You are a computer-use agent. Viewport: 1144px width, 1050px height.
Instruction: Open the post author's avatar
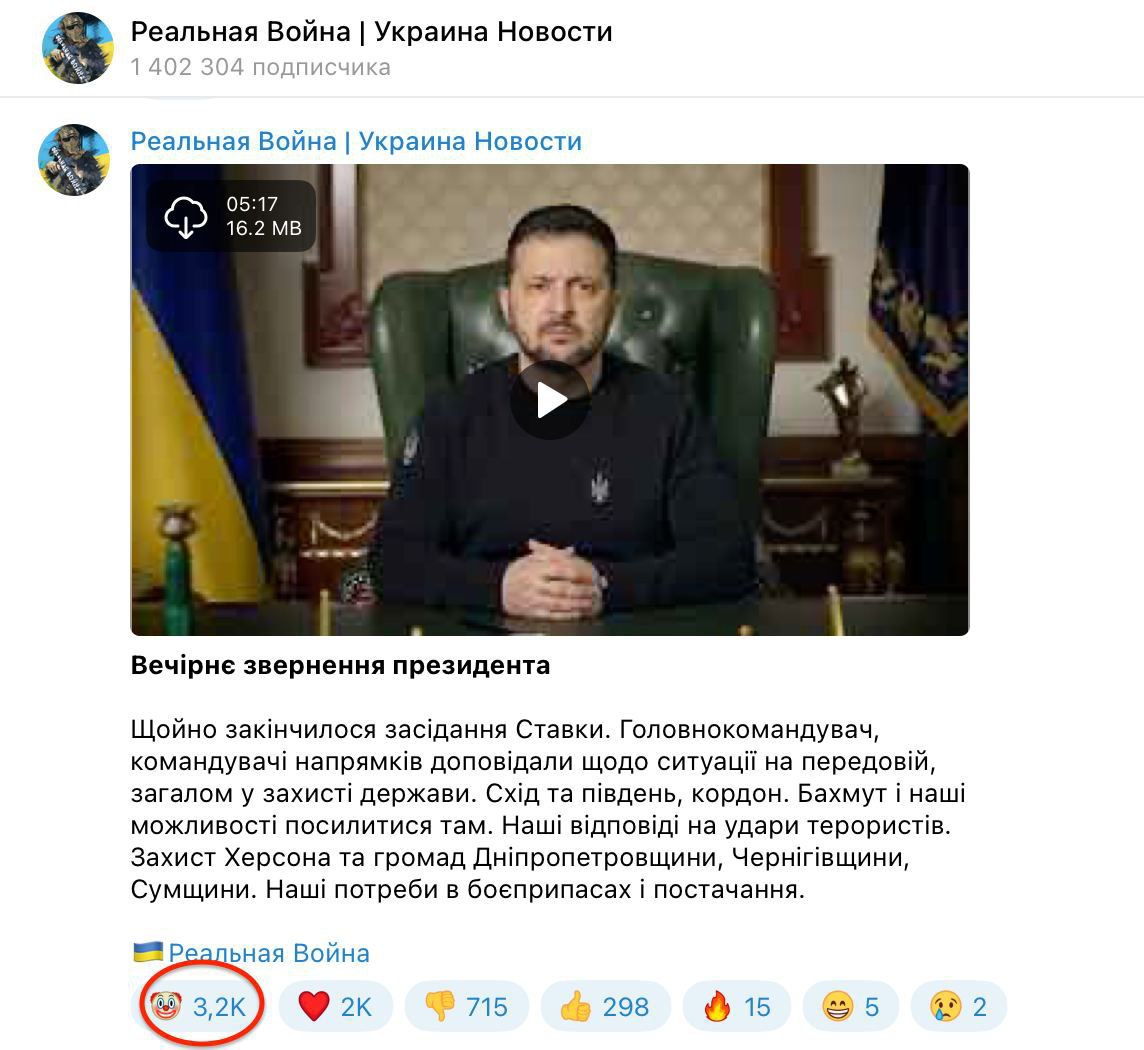tap(74, 160)
